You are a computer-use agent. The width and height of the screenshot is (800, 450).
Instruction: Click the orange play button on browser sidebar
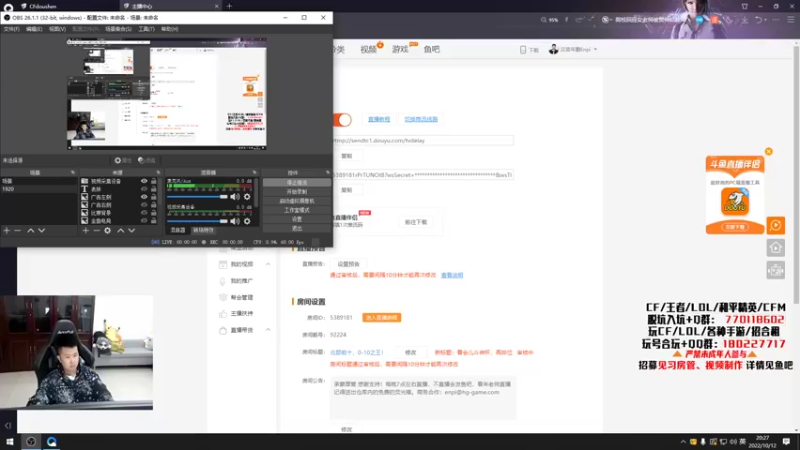pyautogui.click(x=776, y=226)
